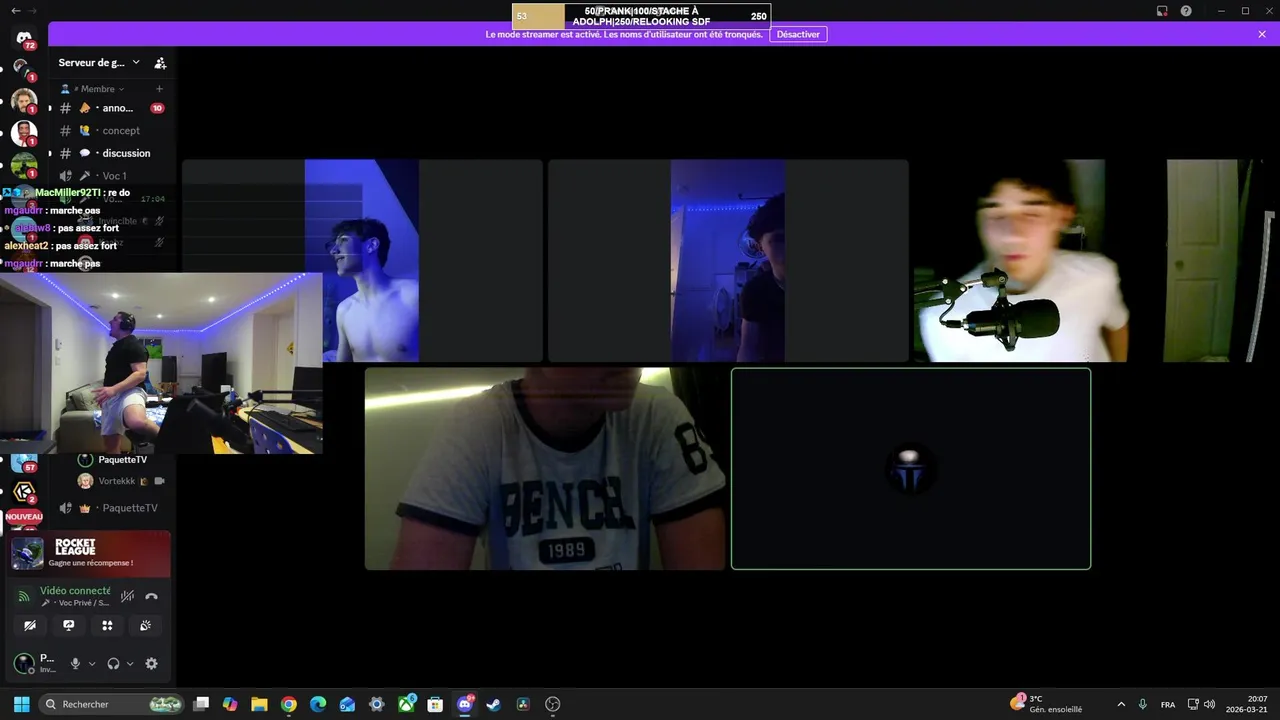Open Rocket League reward quest banner
Screen dimensions: 1280x720
pyautogui.click(x=90, y=554)
